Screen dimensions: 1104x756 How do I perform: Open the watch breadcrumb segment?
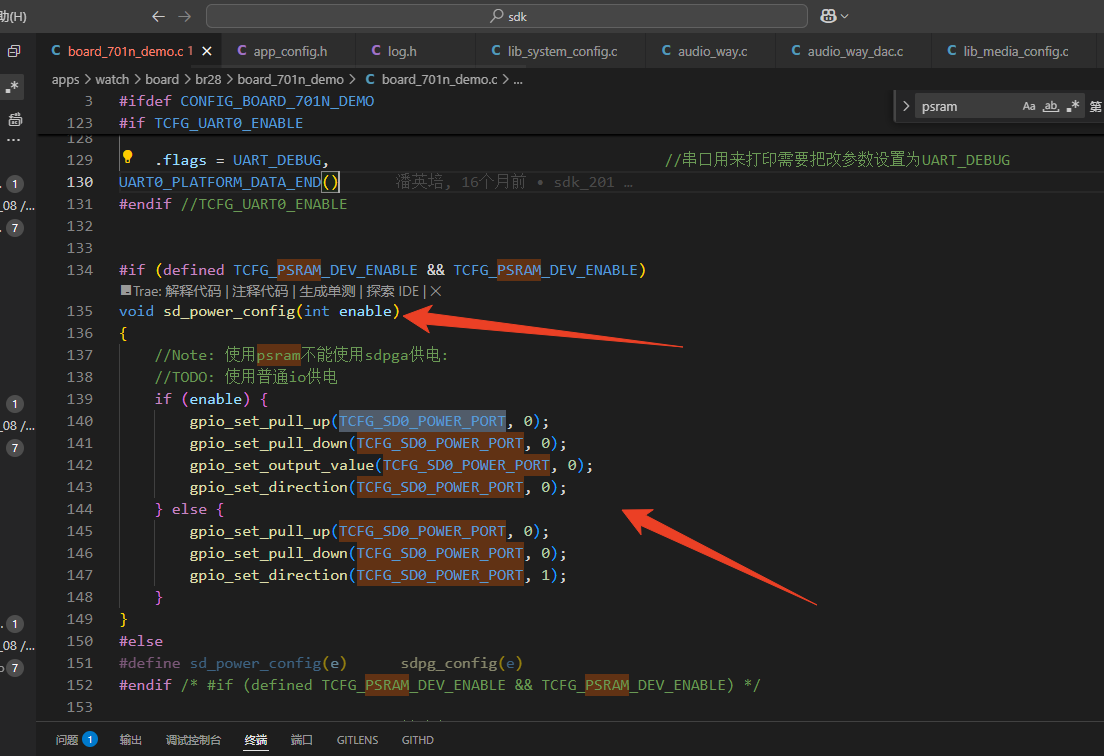click(112, 80)
